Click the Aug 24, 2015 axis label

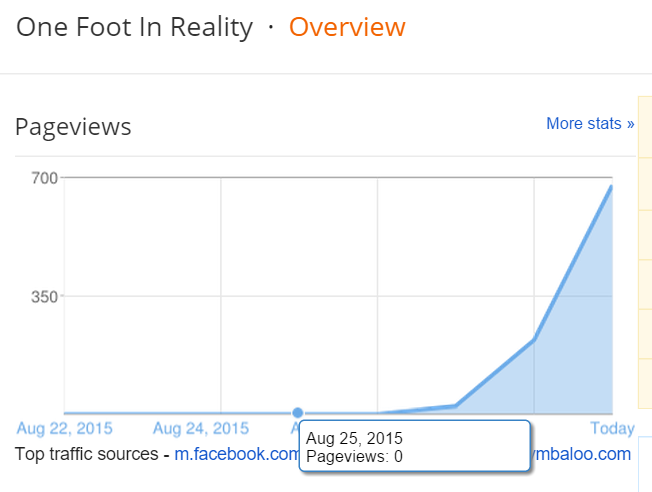(x=201, y=428)
